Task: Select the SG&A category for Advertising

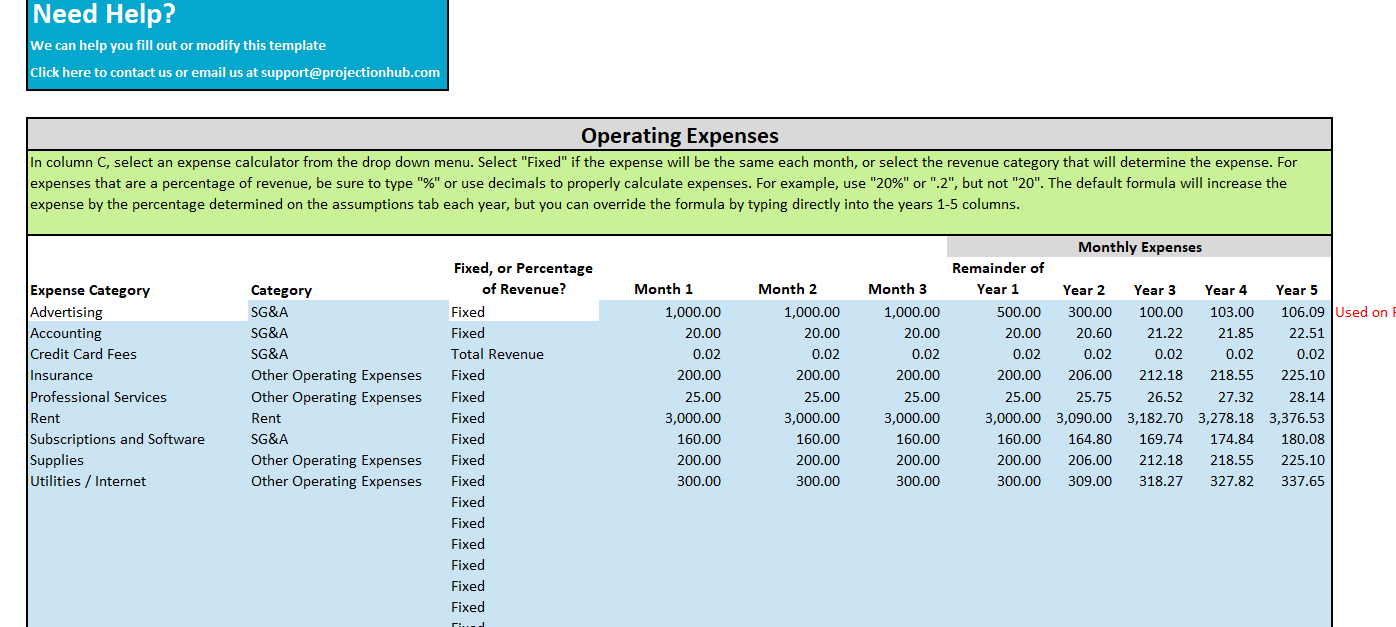Action: point(349,312)
